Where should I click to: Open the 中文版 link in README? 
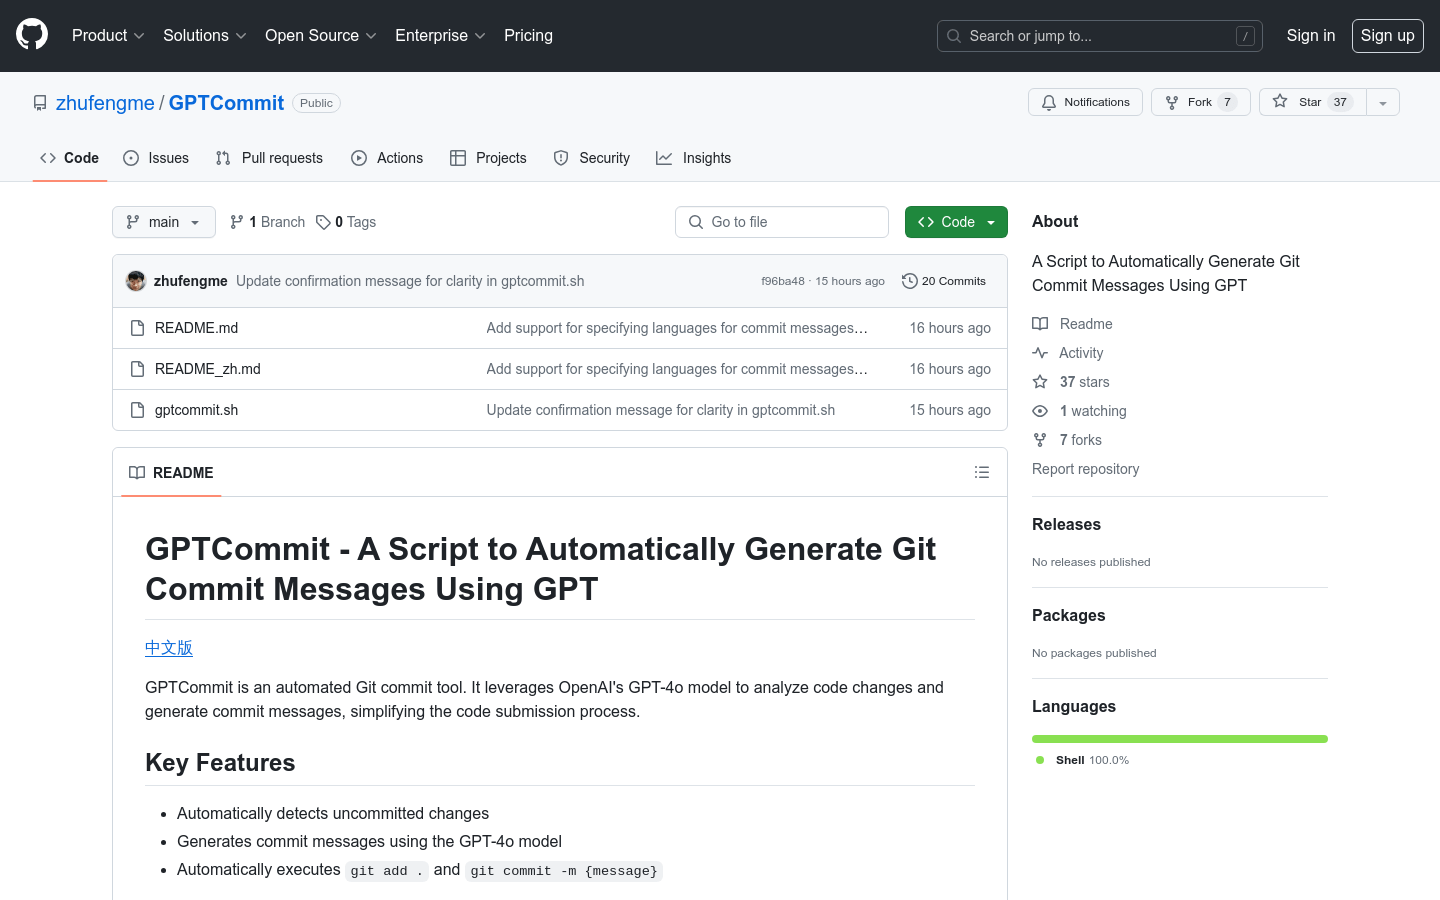(169, 648)
